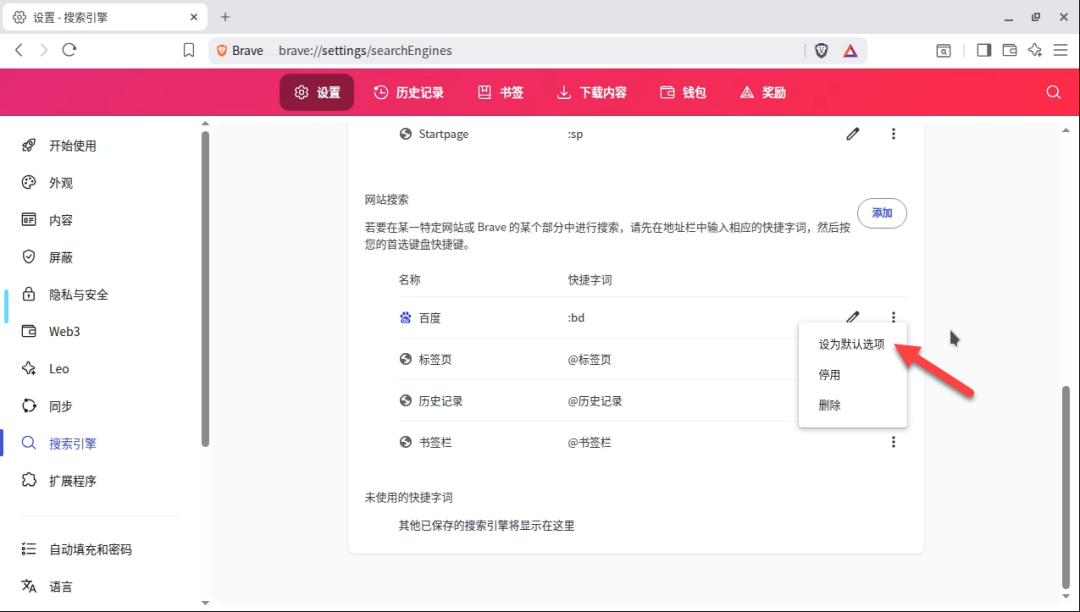Click the 添加 button for site search
This screenshot has height=612, width=1080.
click(881, 213)
